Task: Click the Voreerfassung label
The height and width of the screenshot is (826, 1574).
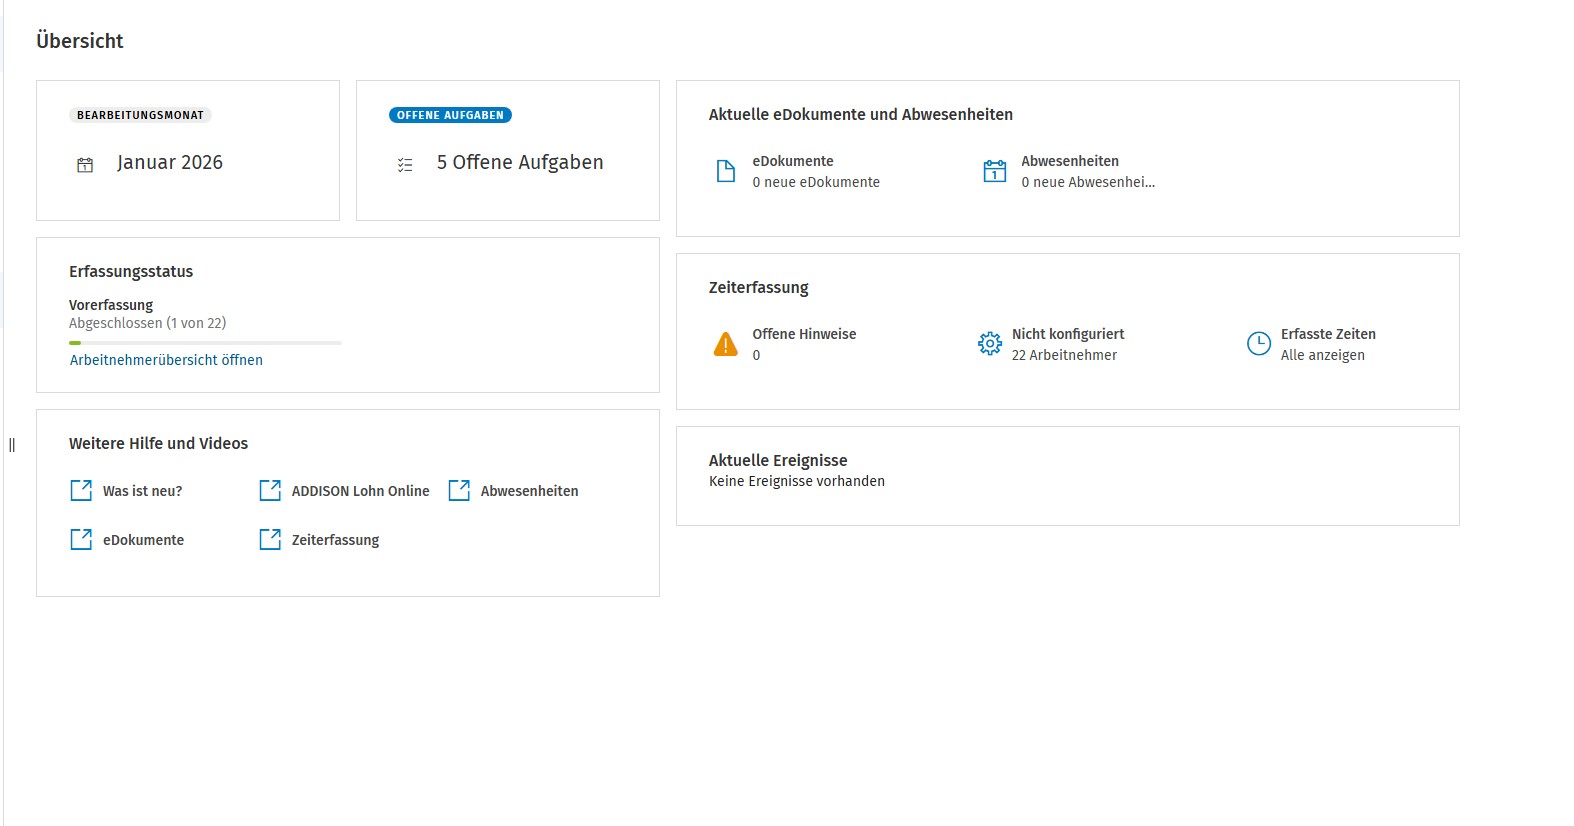Action: [x=111, y=305]
